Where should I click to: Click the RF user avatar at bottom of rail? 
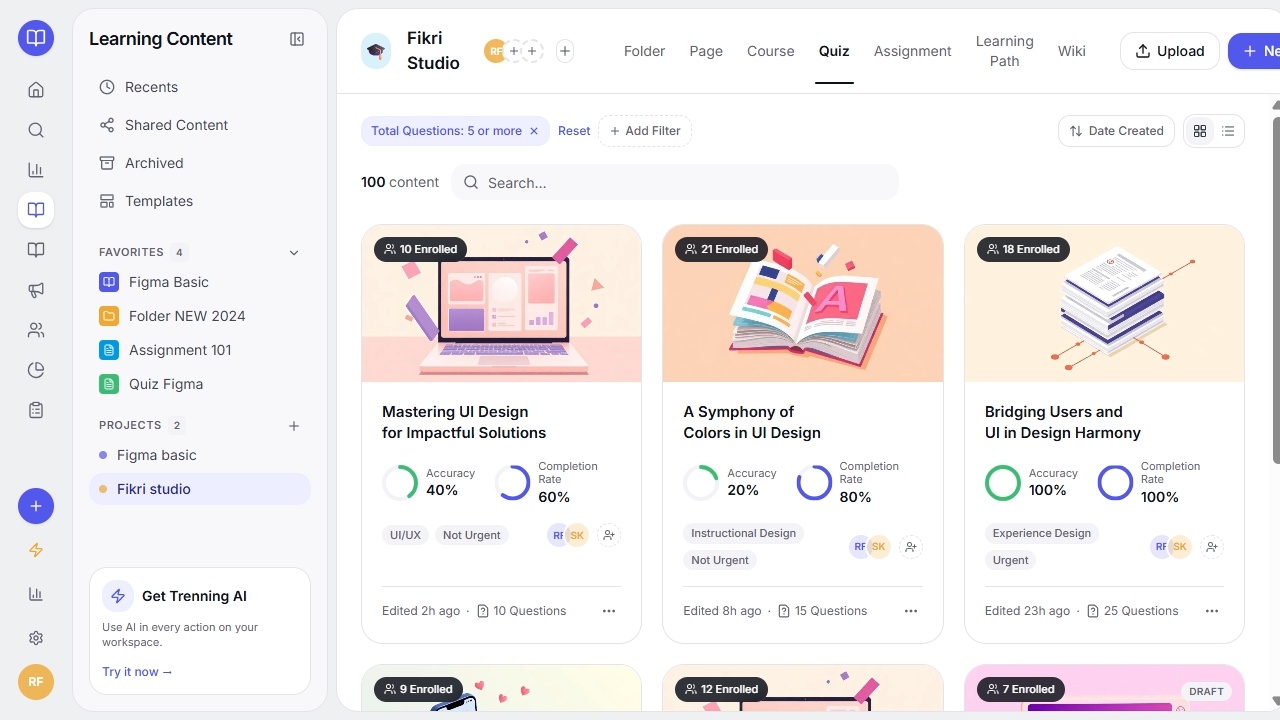tap(36, 682)
